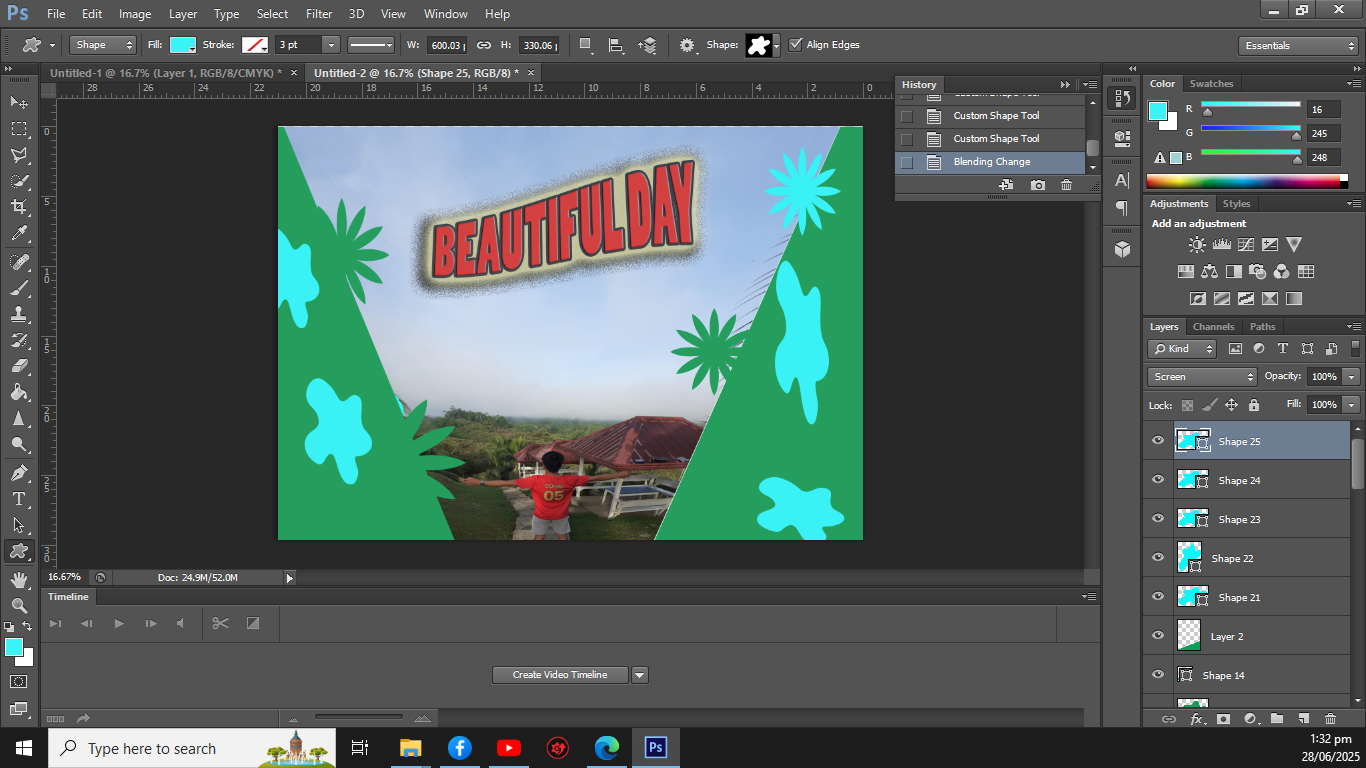Select the Path Selection arrow tool
This screenshot has width=1366, height=768.
[x=19, y=525]
